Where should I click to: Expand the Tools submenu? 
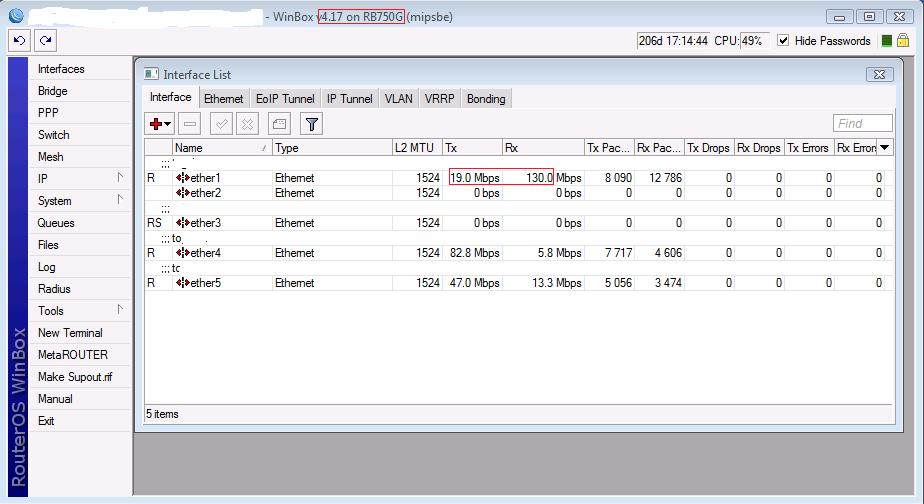(120, 309)
